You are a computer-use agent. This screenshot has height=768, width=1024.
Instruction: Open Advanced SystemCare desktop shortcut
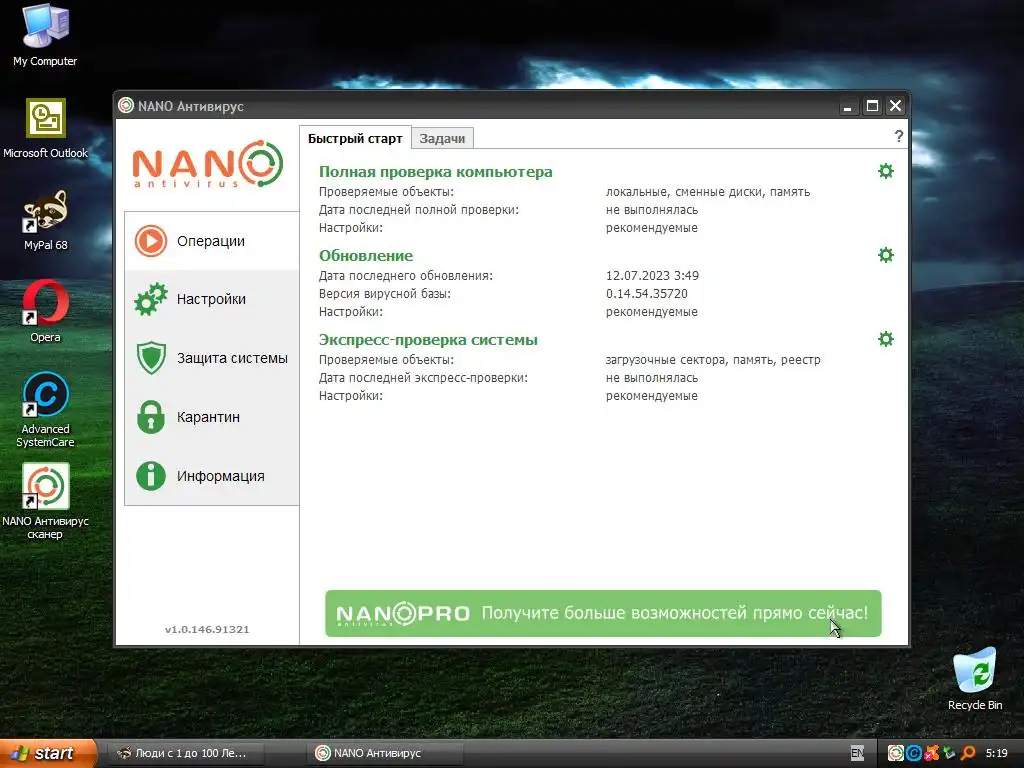(45, 409)
